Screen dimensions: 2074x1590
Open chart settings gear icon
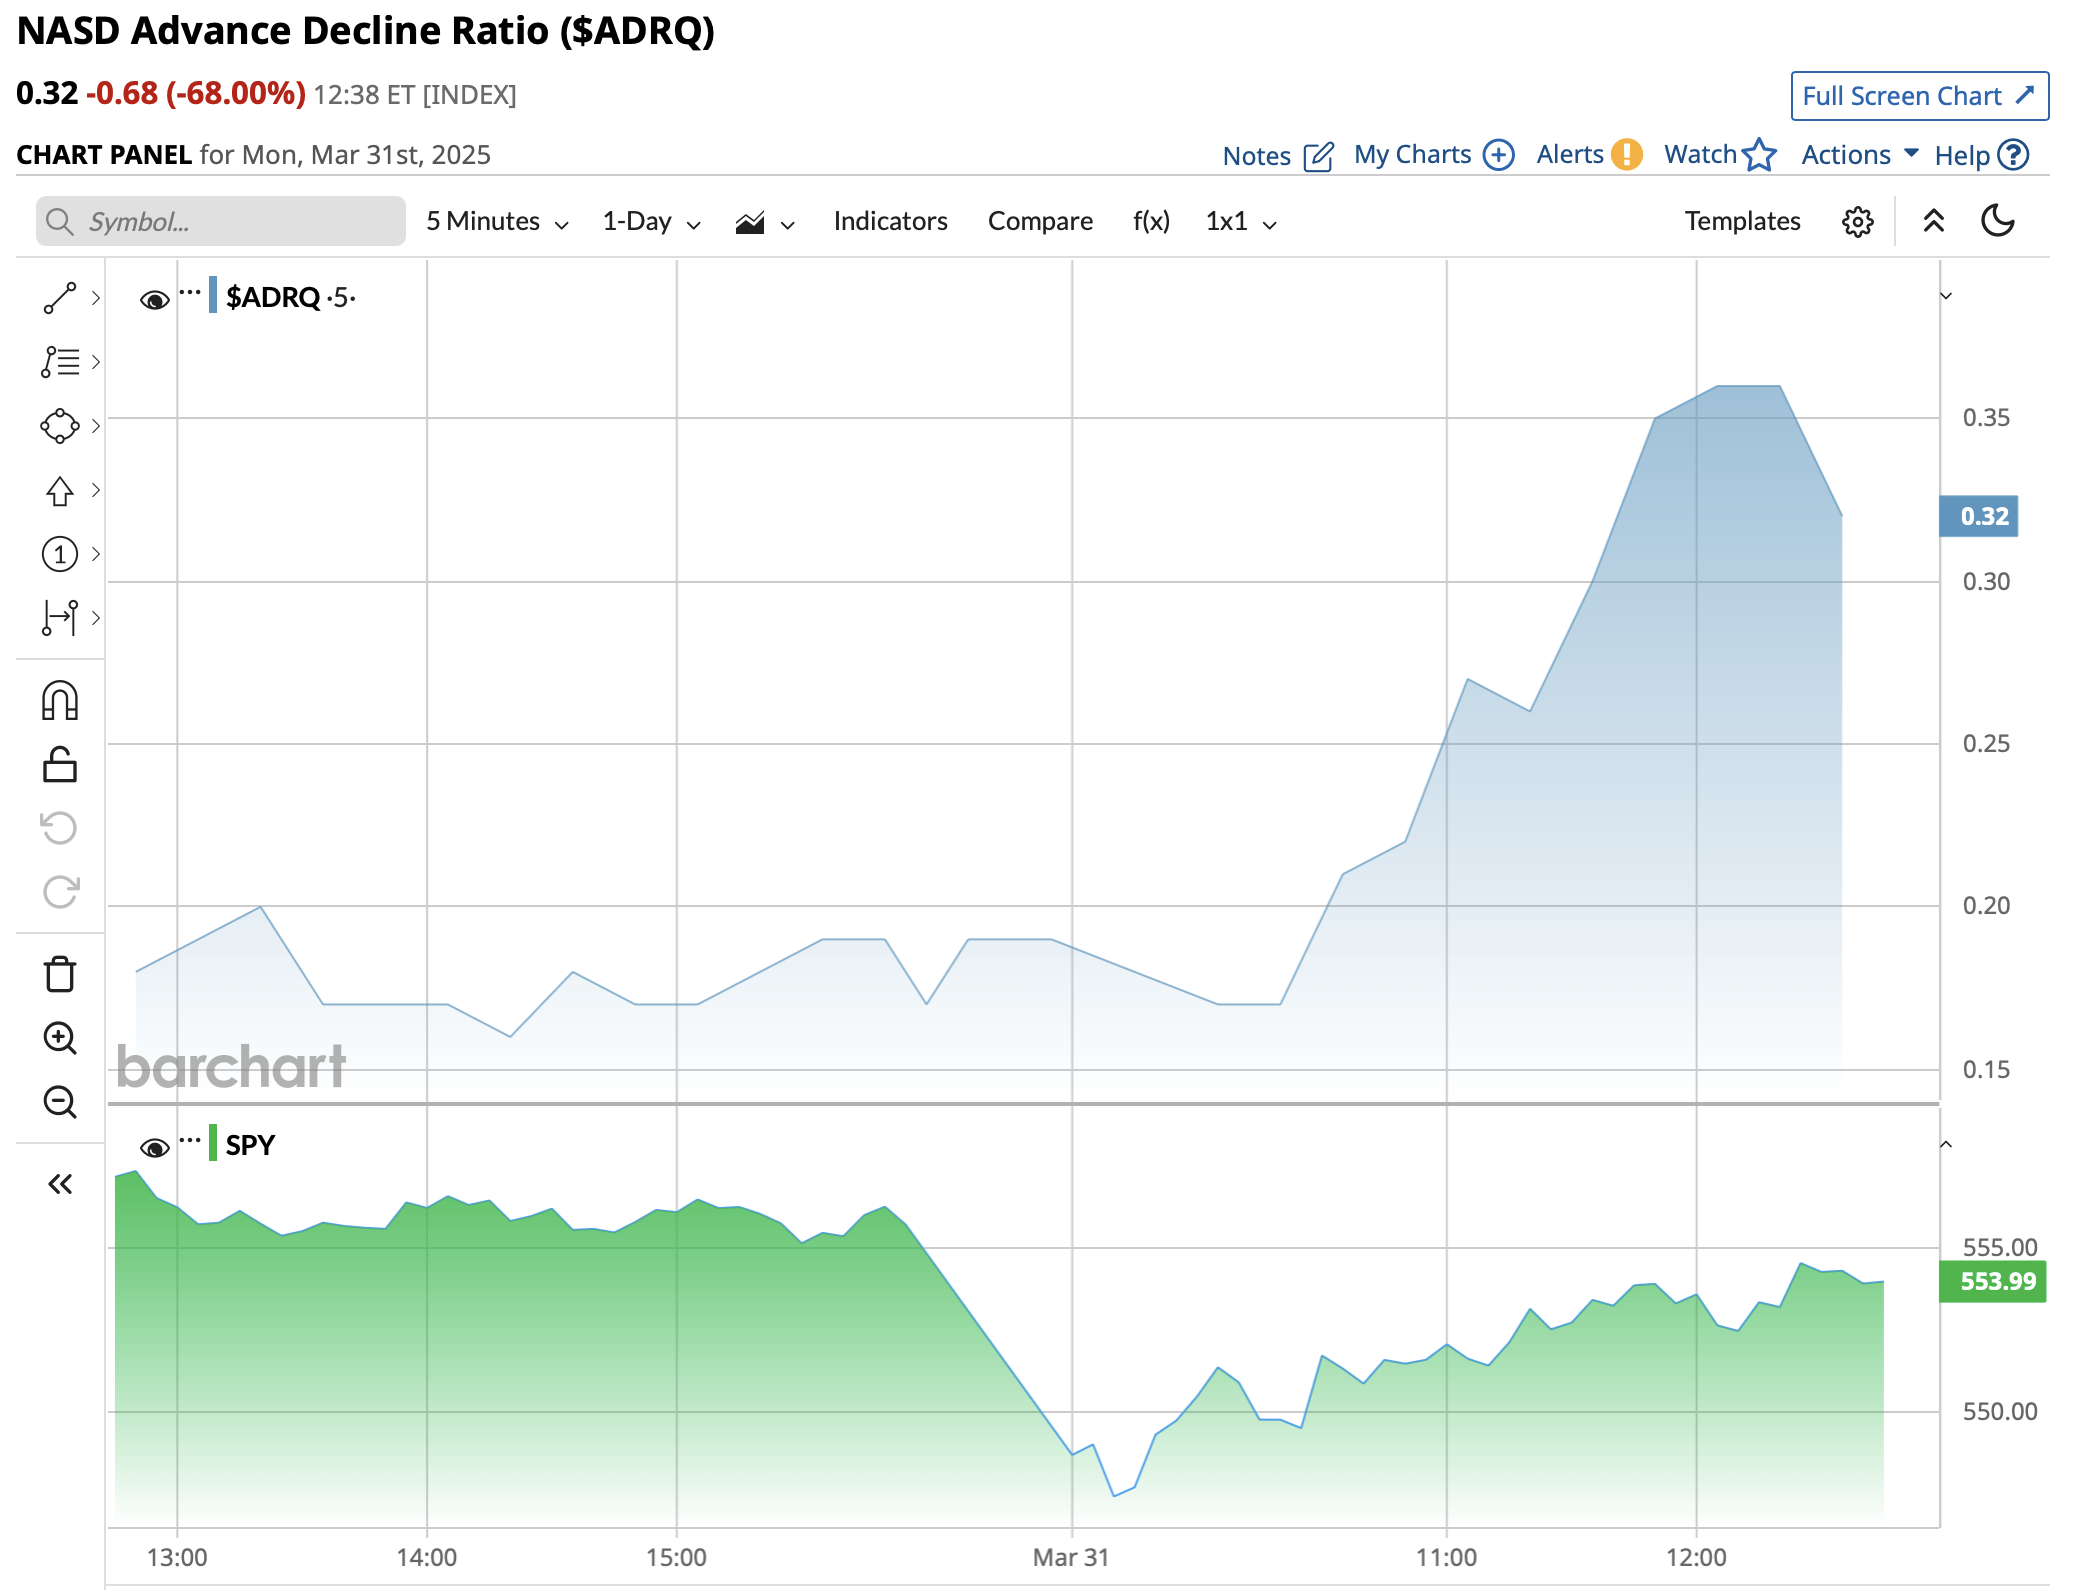1857,221
